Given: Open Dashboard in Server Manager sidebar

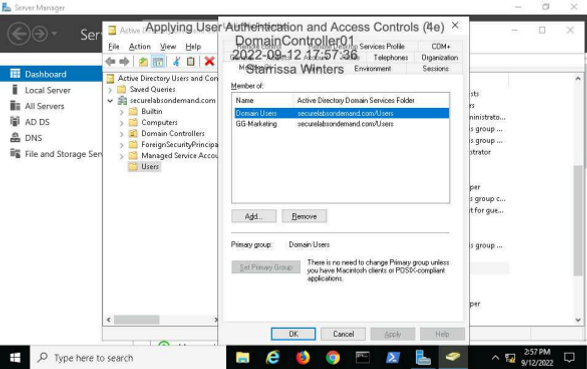Looking at the screenshot, I should [51, 74].
